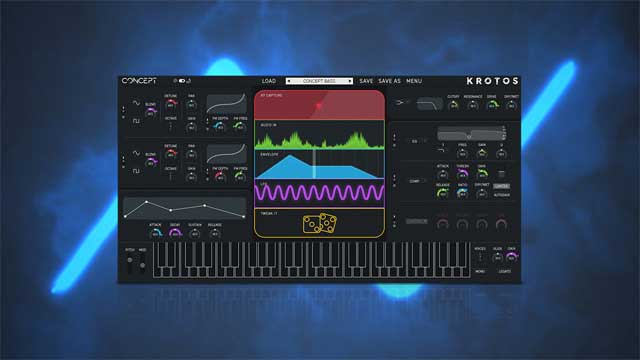Click the master Gain knob near Glide

(x=511, y=257)
